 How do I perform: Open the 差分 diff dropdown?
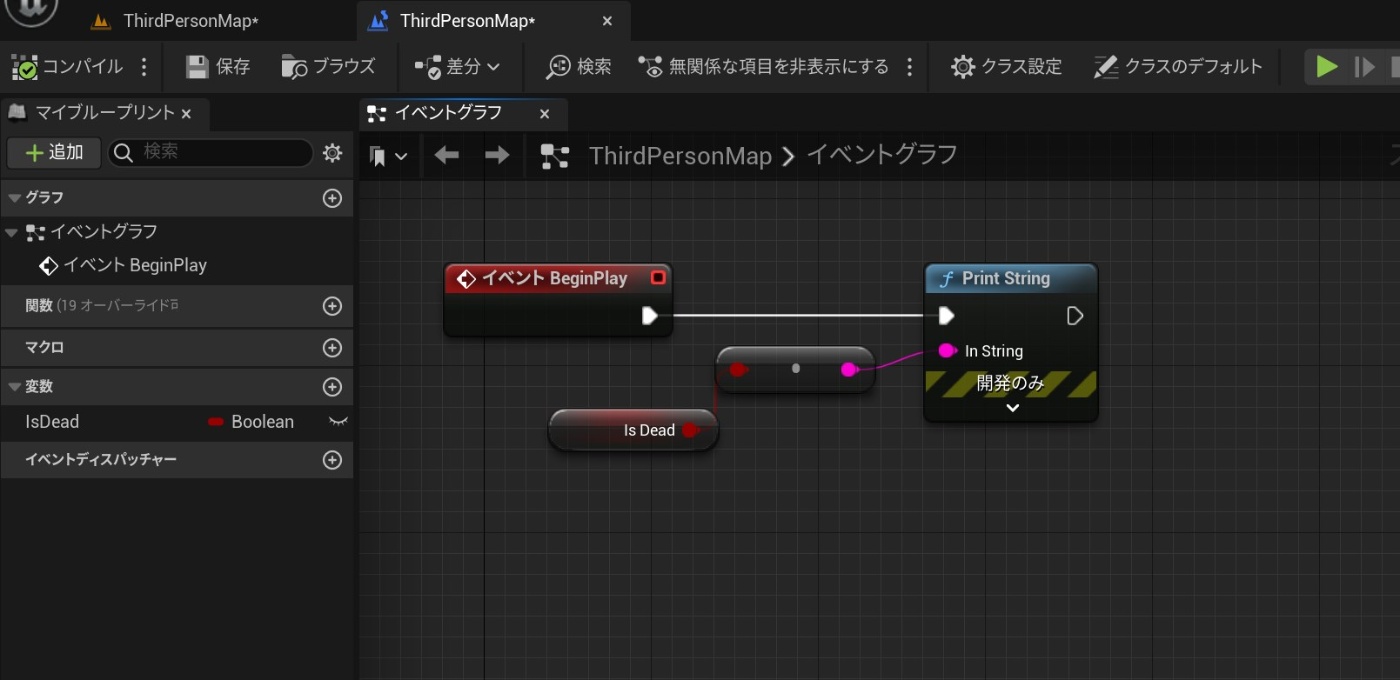click(x=456, y=67)
